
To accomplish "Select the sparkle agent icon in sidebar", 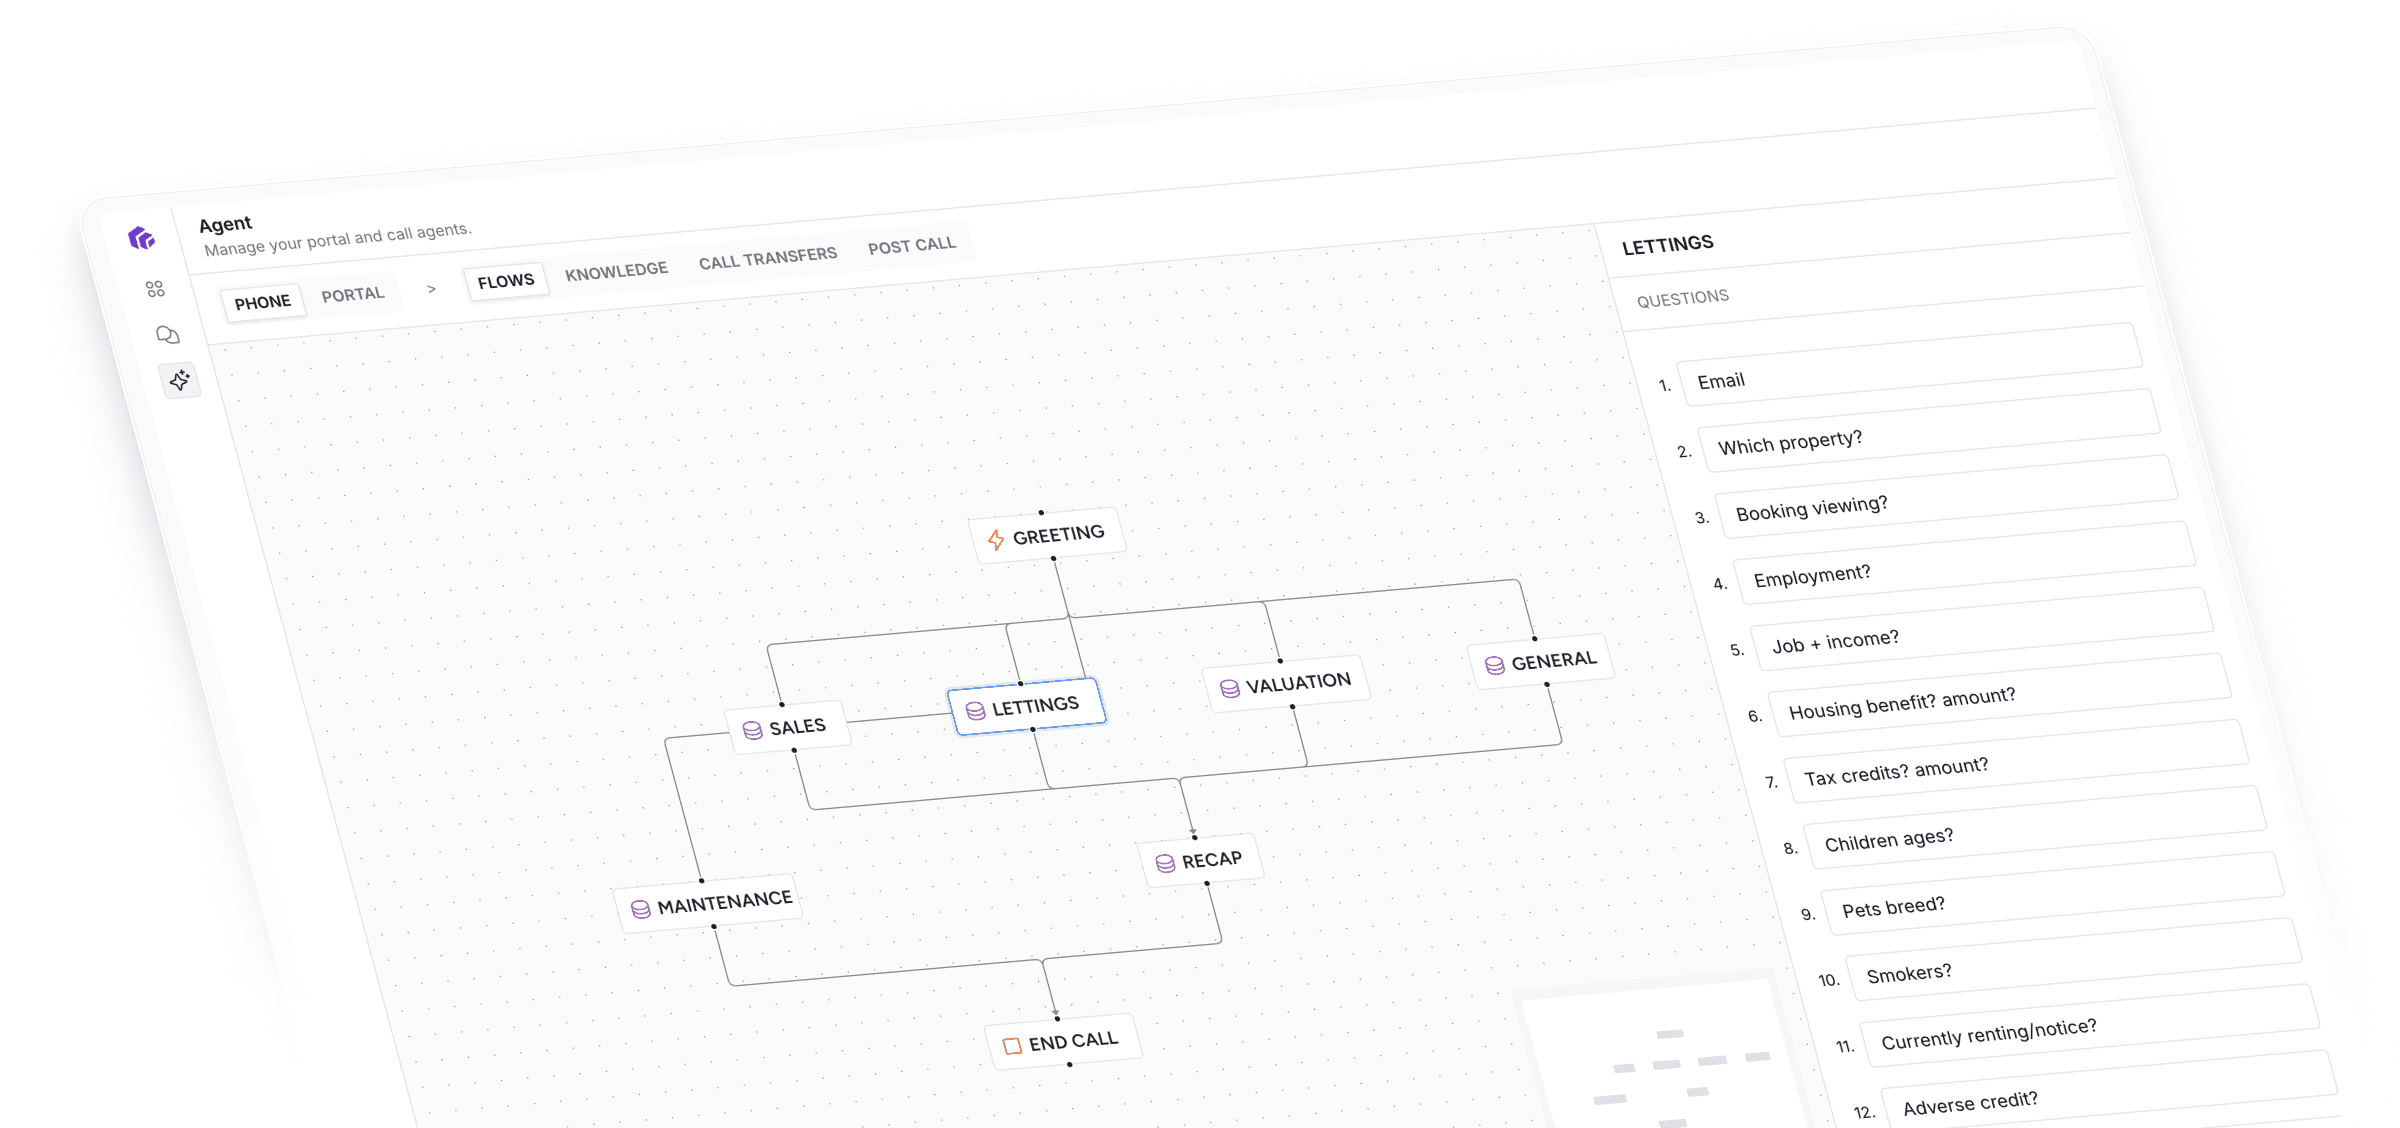I will point(180,380).
